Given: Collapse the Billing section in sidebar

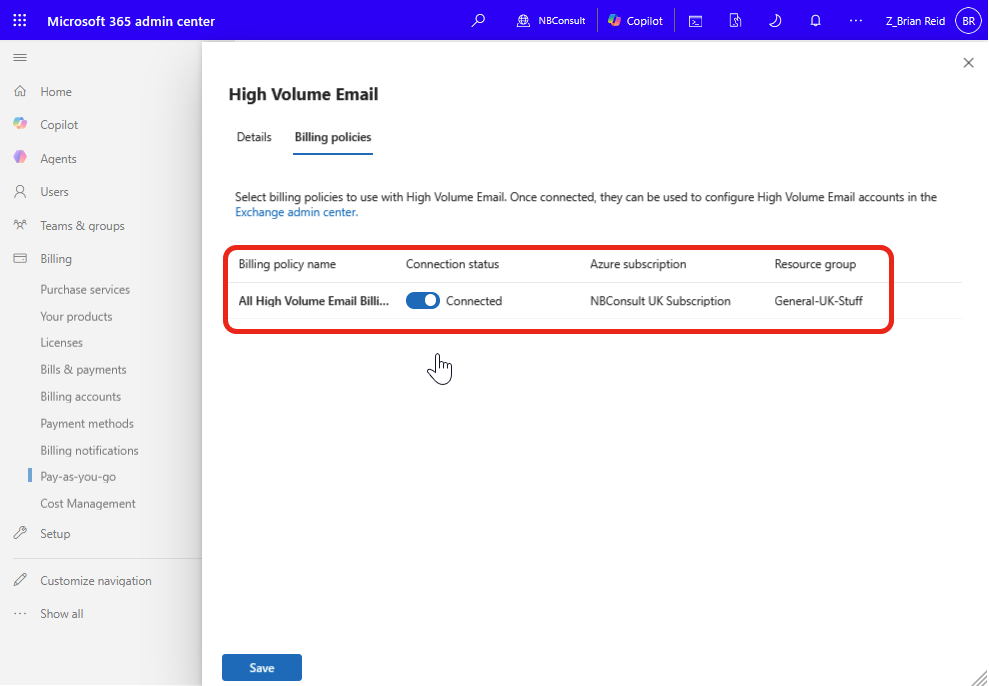Looking at the screenshot, I should click(x=56, y=259).
